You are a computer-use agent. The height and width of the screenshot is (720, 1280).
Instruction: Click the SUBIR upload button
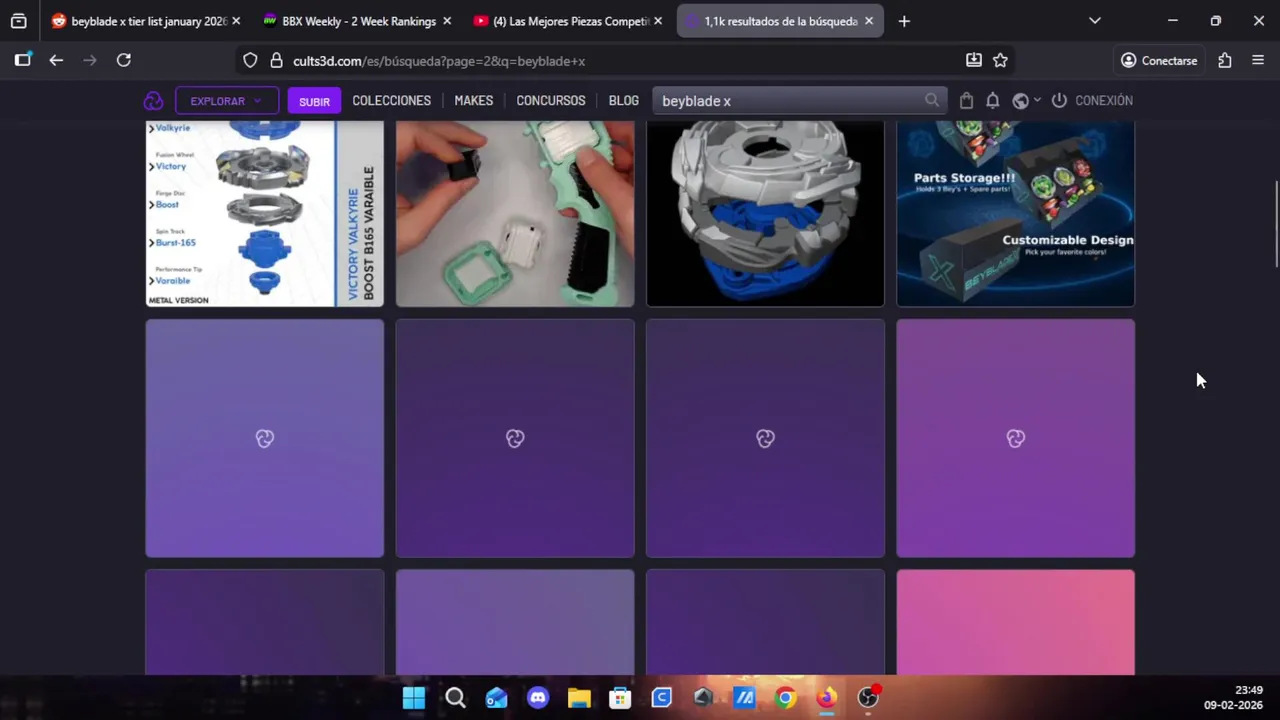pos(314,101)
